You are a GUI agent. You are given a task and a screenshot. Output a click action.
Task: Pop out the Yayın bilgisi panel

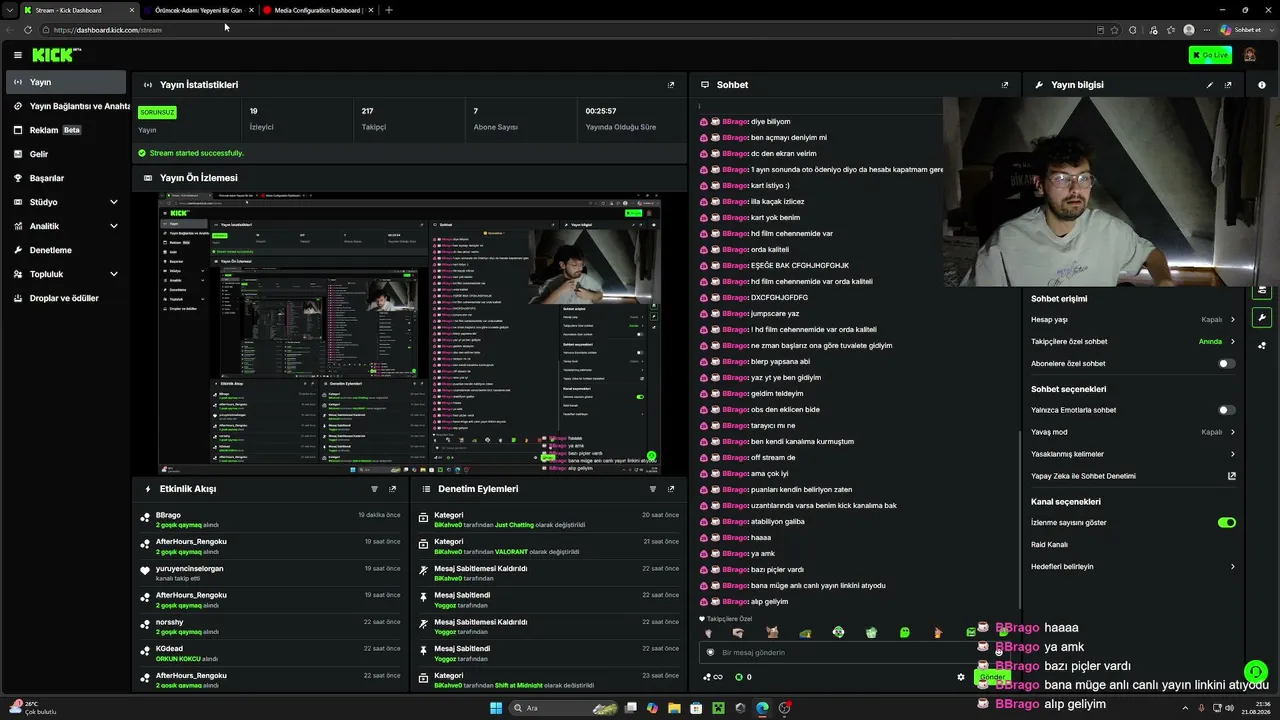1228,85
